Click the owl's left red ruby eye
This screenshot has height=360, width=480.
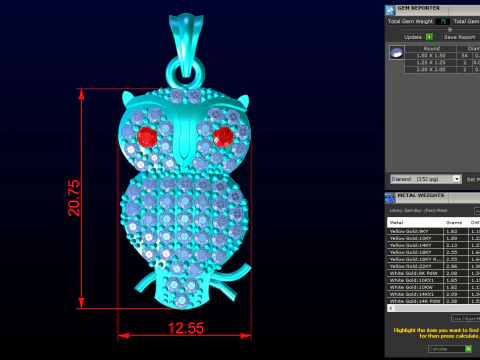pyautogui.click(x=147, y=137)
